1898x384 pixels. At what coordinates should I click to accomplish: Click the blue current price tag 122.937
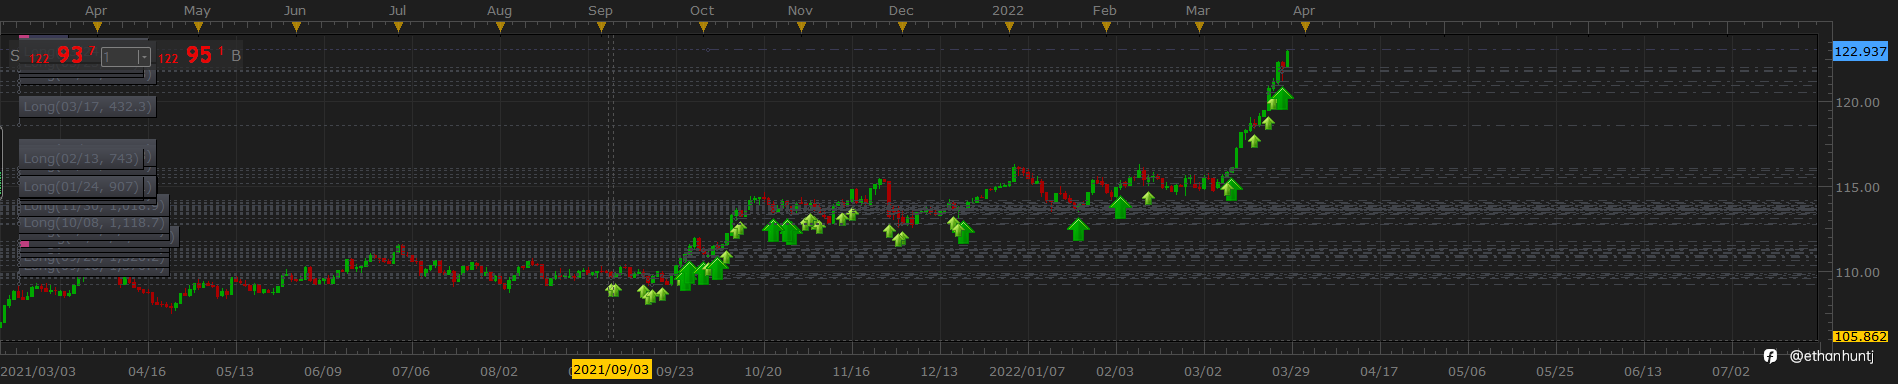click(1860, 51)
